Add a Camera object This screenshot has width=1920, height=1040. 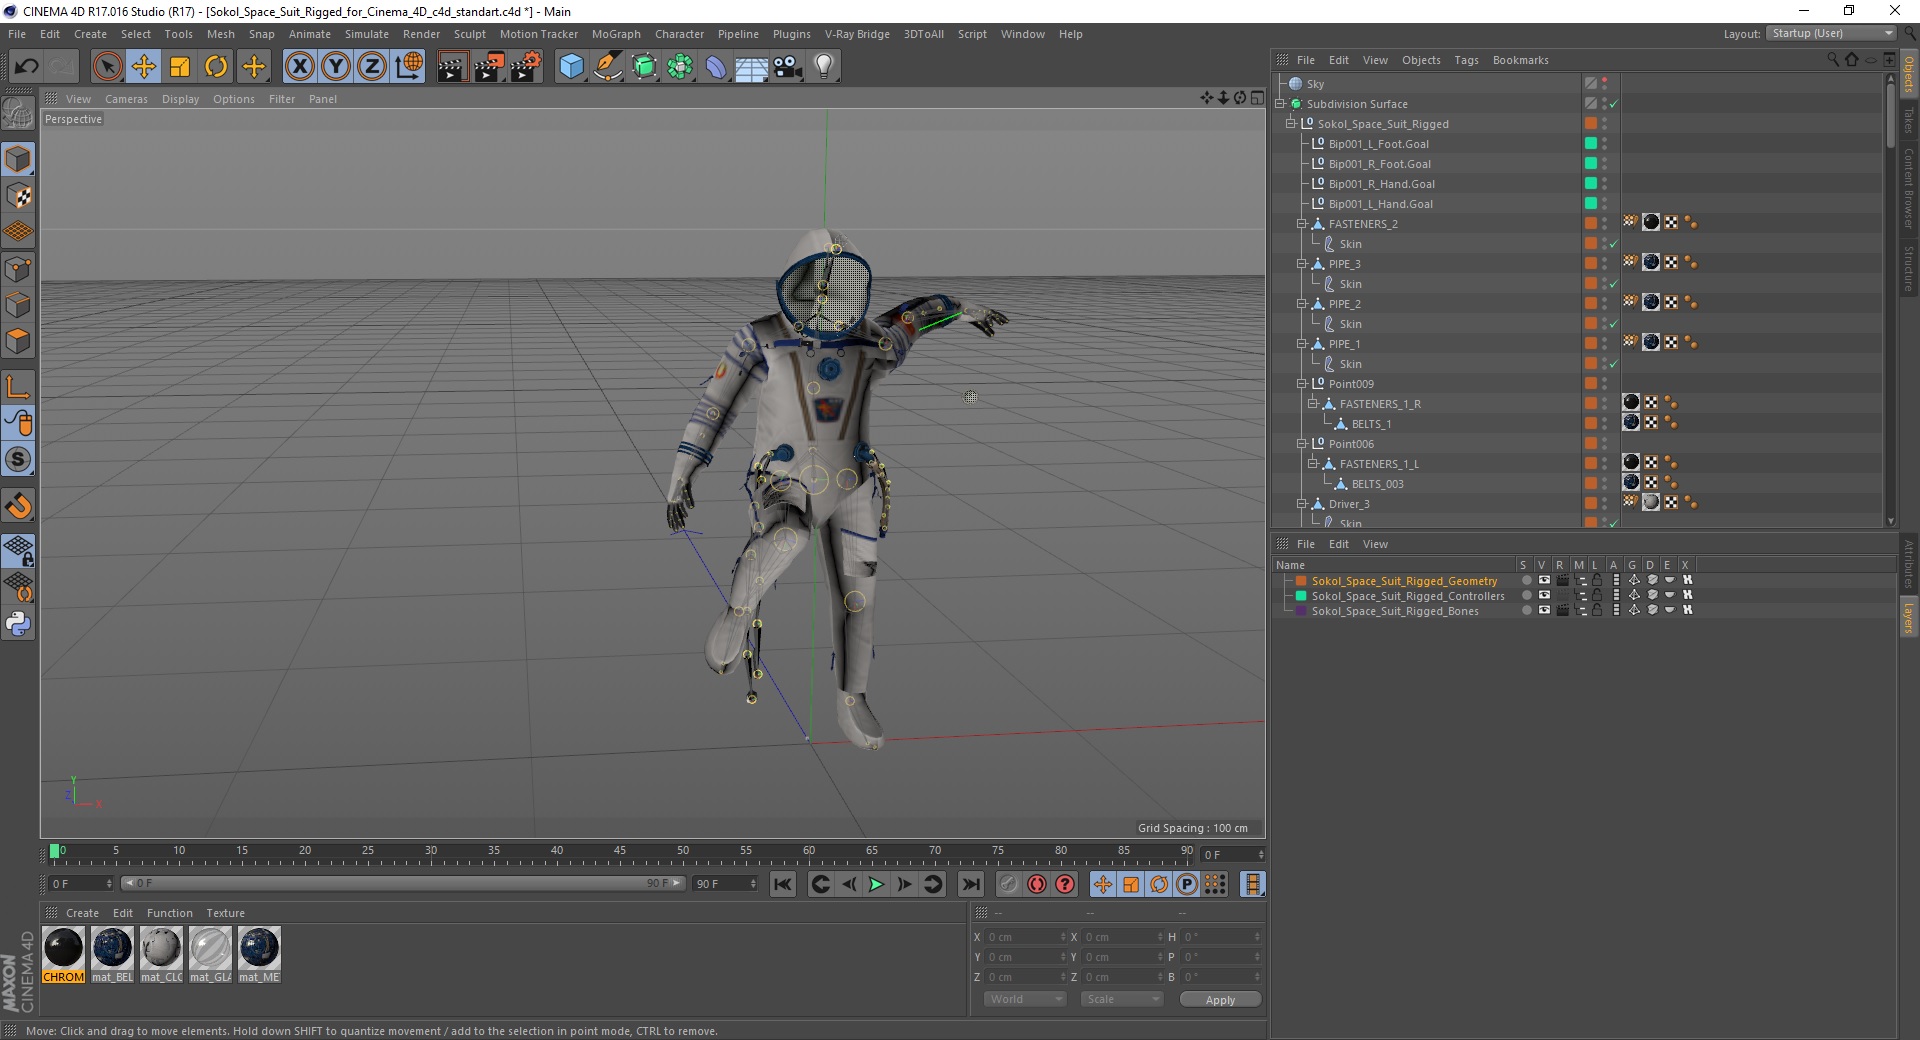click(x=788, y=67)
